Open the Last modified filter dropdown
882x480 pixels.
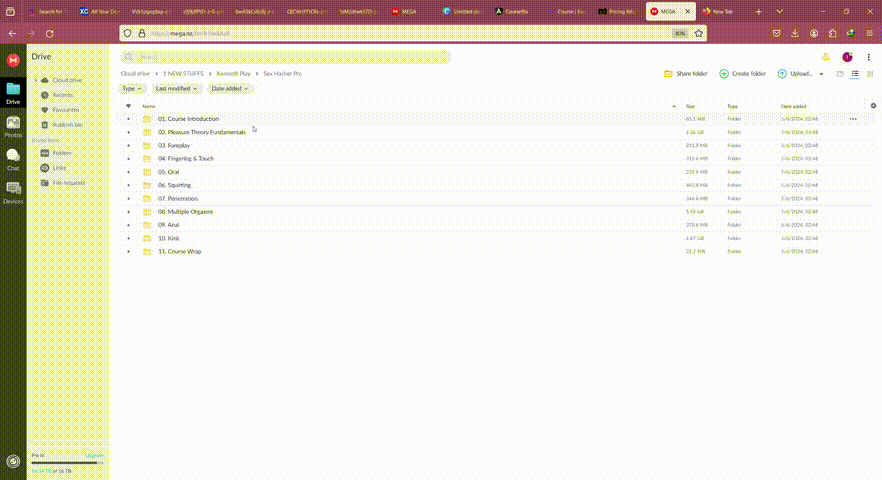tap(176, 88)
